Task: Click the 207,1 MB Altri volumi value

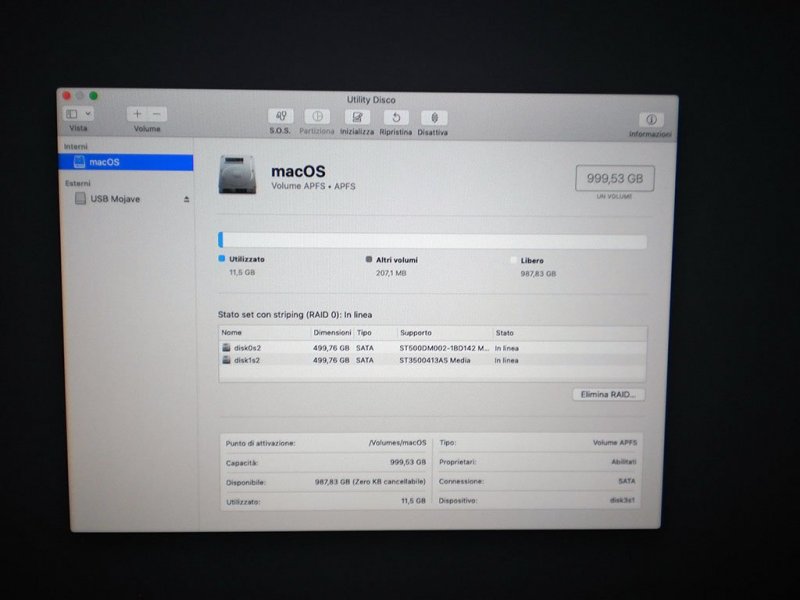Action: point(391,273)
